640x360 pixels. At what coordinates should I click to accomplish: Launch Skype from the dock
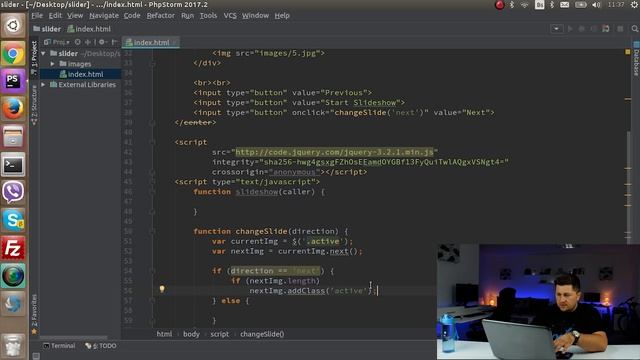coord(13,220)
